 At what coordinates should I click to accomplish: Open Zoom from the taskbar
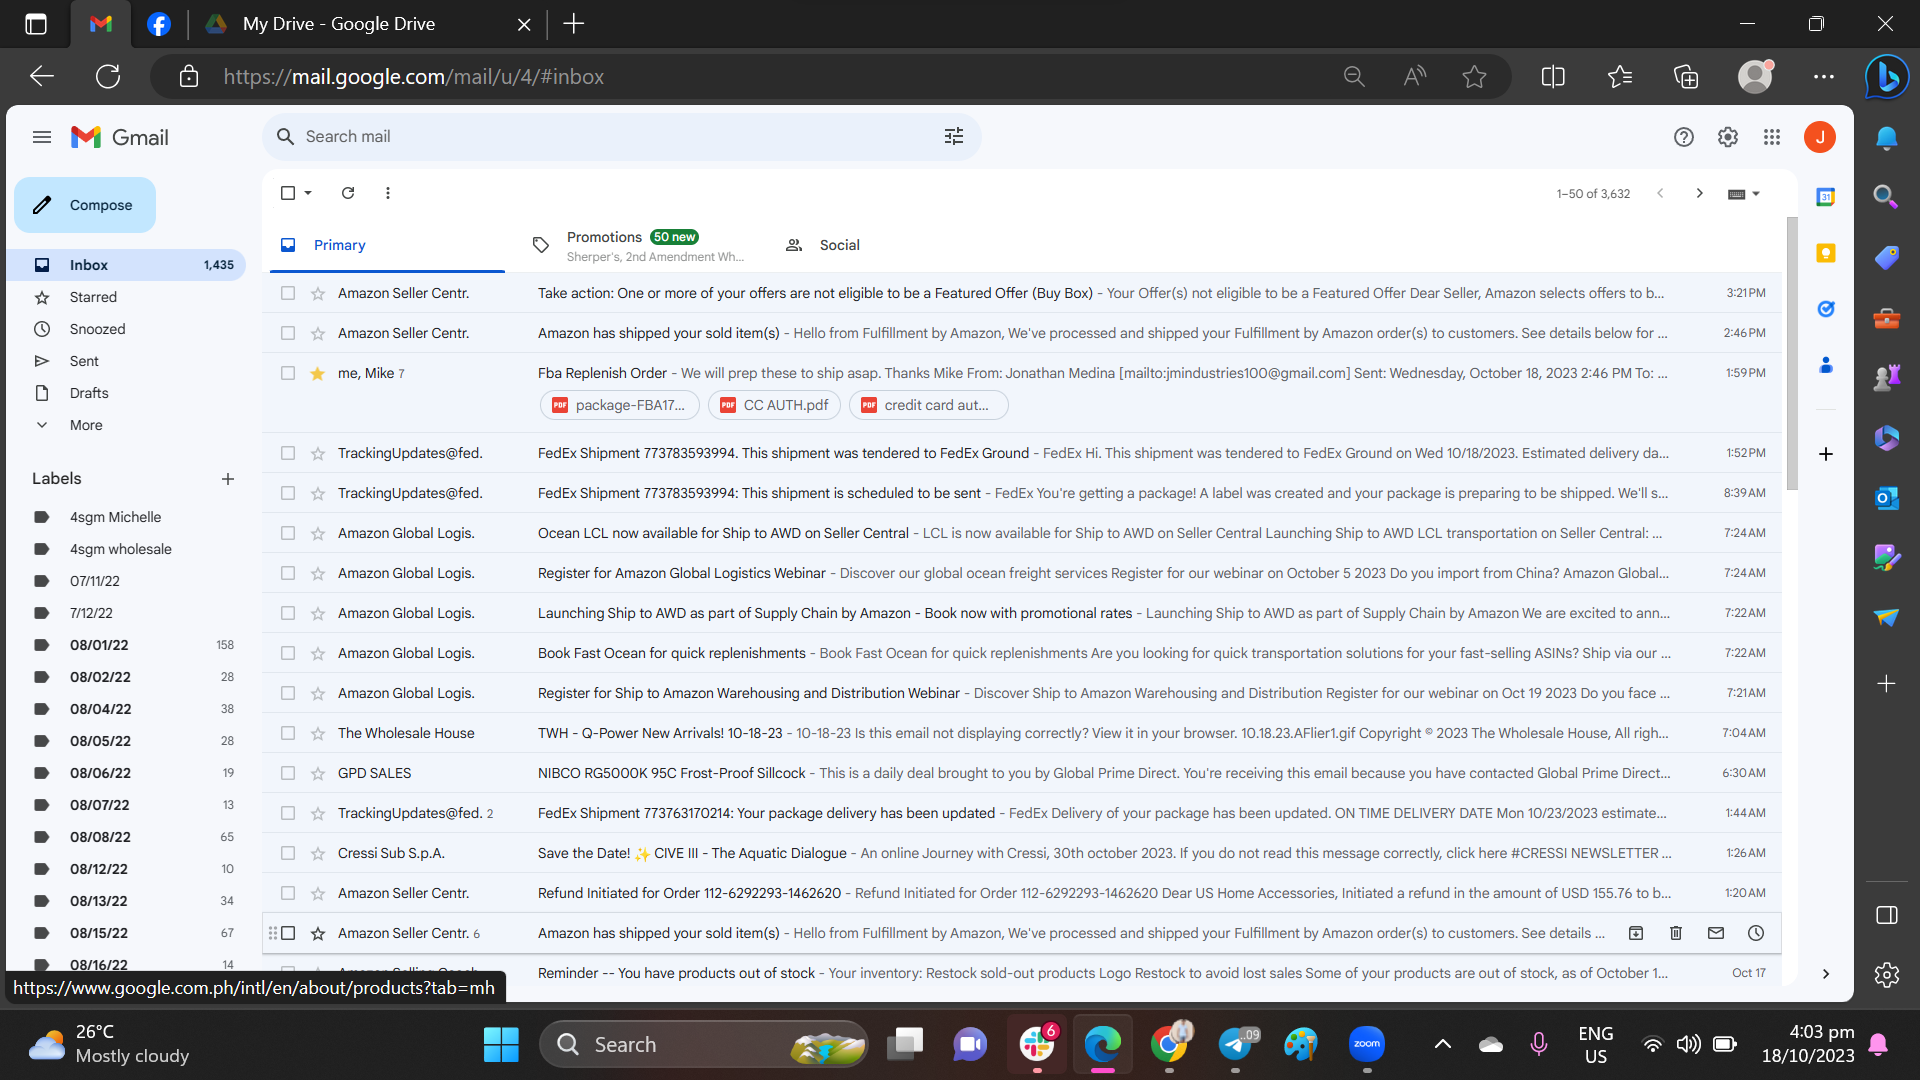tap(1367, 1045)
